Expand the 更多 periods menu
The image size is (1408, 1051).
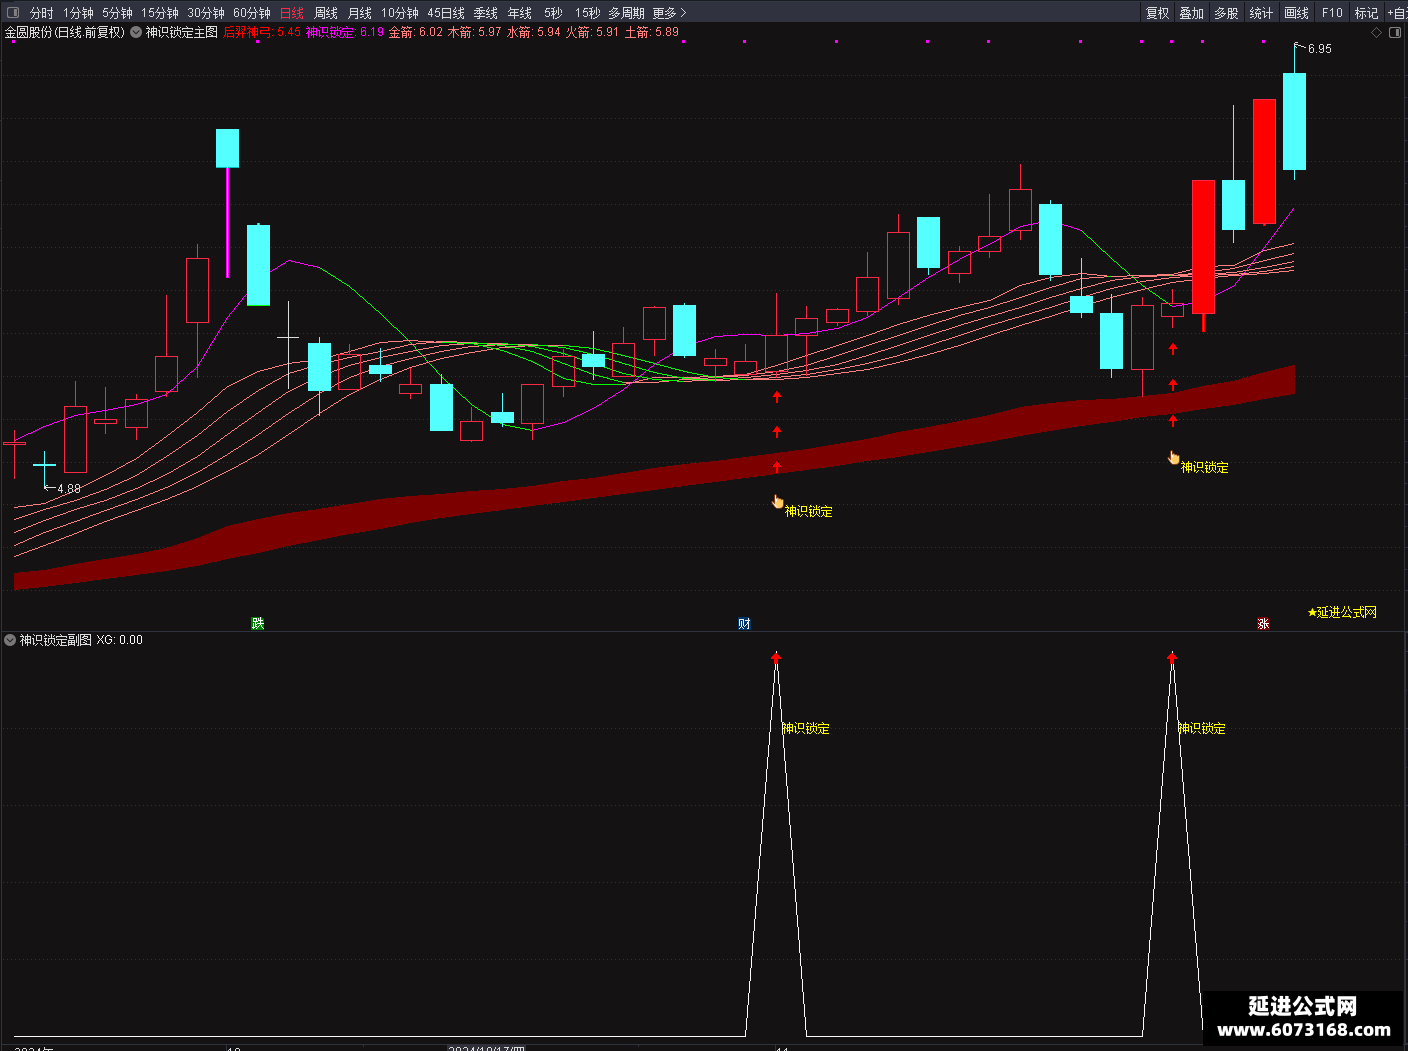pos(669,13)
